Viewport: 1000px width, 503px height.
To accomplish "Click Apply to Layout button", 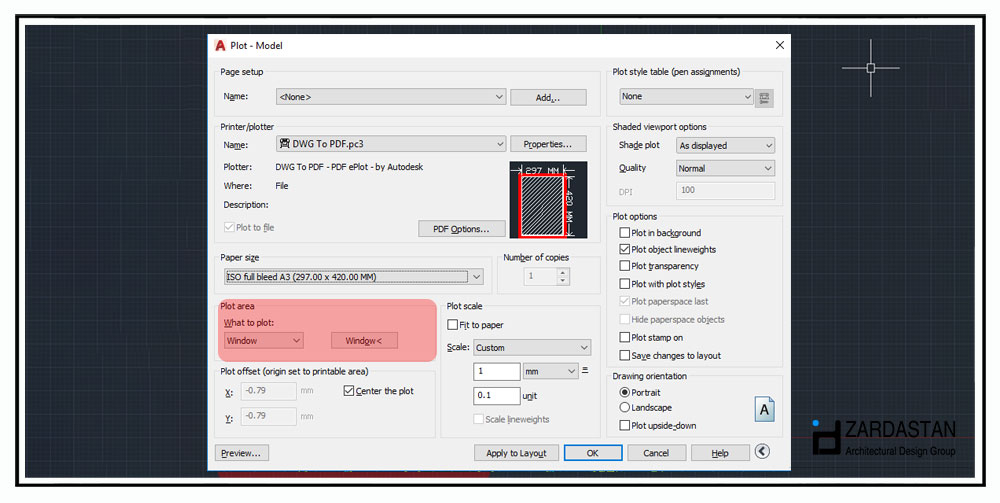I will [x=516, y=453].
